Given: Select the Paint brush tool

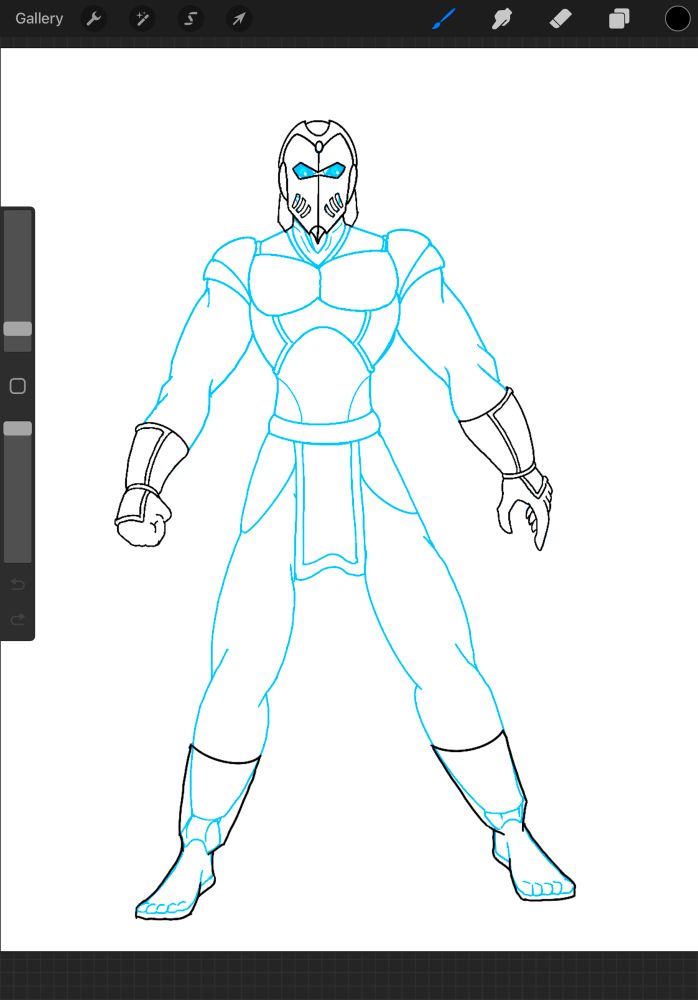Looking at the screenshot, I should pyautogui.click(x=443, y=18).
